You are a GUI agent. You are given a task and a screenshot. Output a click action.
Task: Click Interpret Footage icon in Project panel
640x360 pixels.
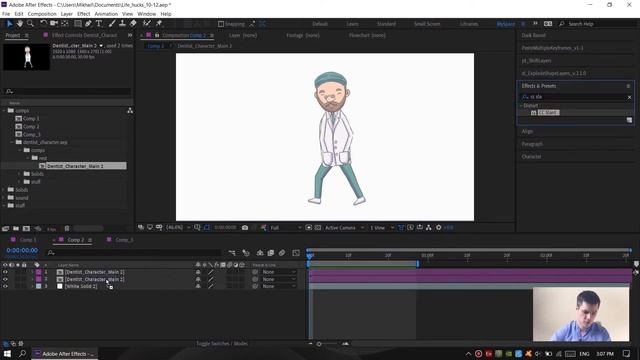pyautogui.click(x=5, y=229)
